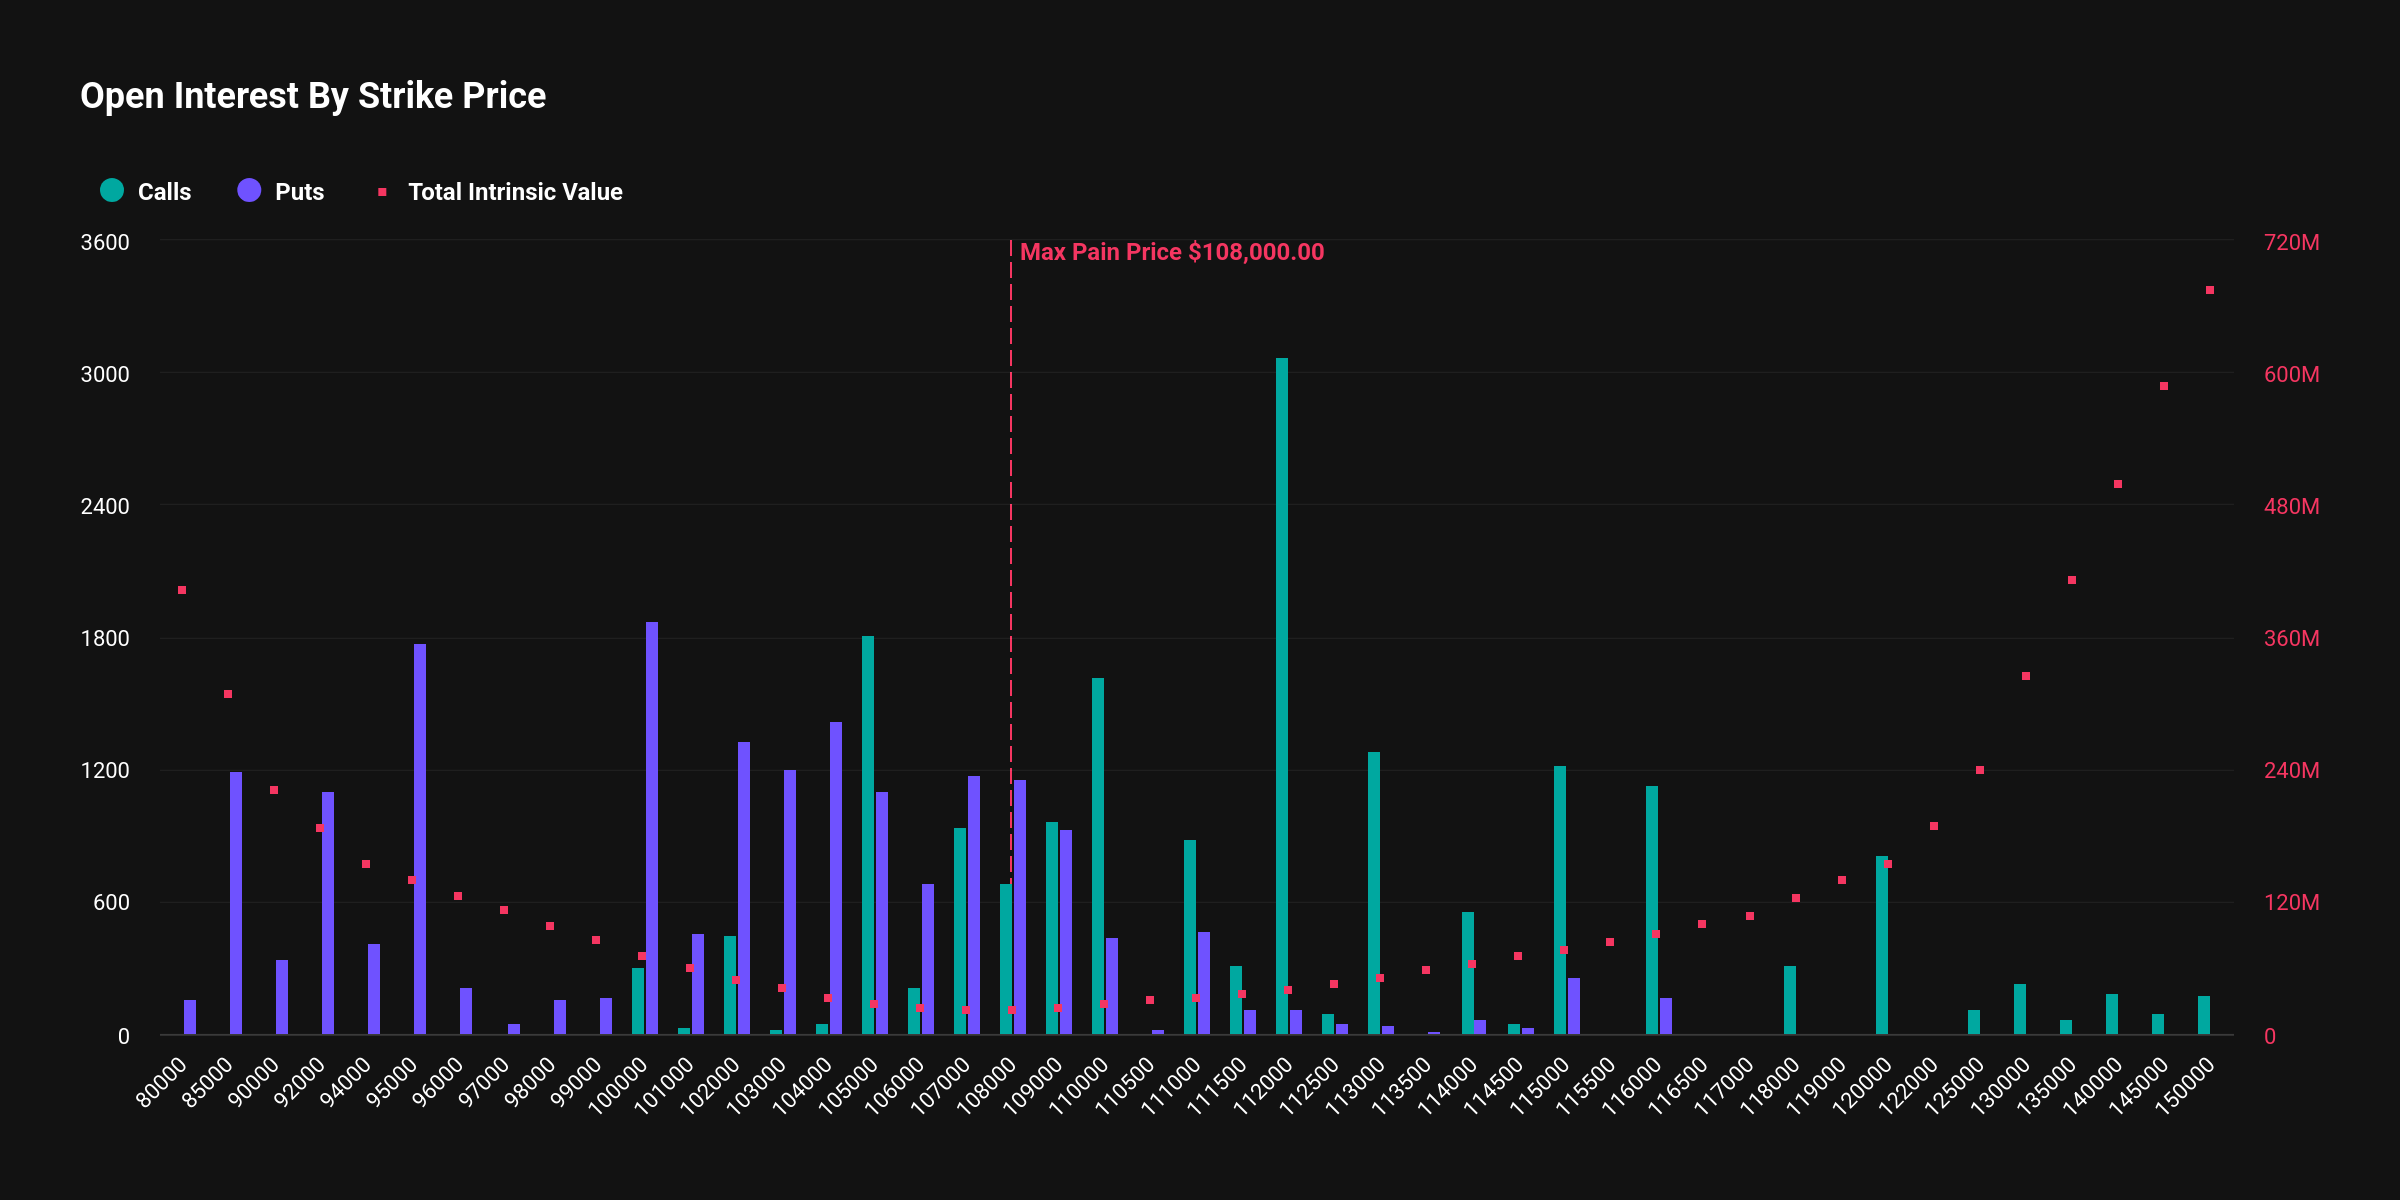Click the intrinsic value marker at 80000
This screenshot has width=2400, height=1200.
pyautogui.click(x=182, y=590)
